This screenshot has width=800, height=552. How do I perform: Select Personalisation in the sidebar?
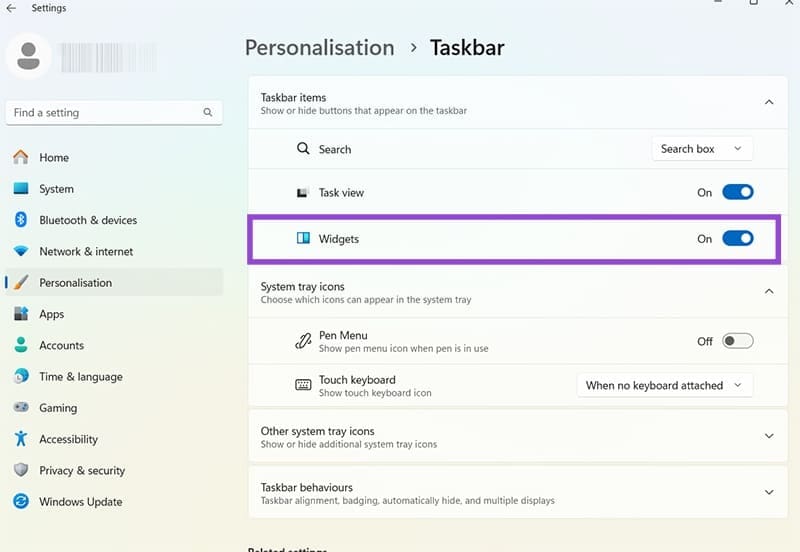coord(114,283)
